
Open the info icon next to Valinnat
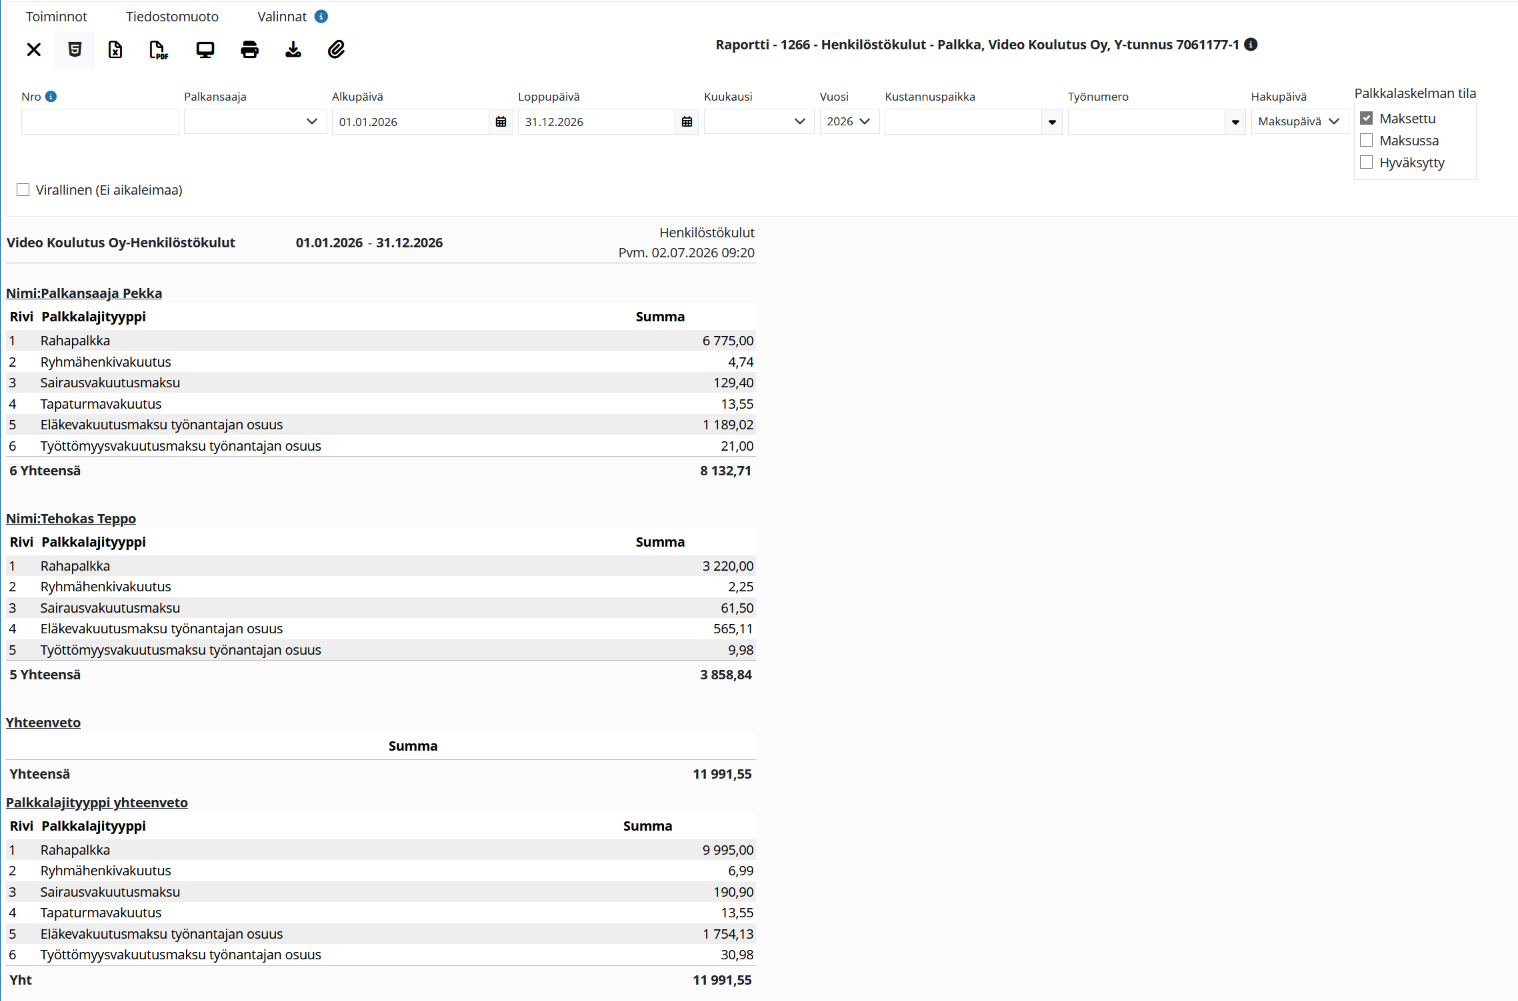click(x=321, y=16)
